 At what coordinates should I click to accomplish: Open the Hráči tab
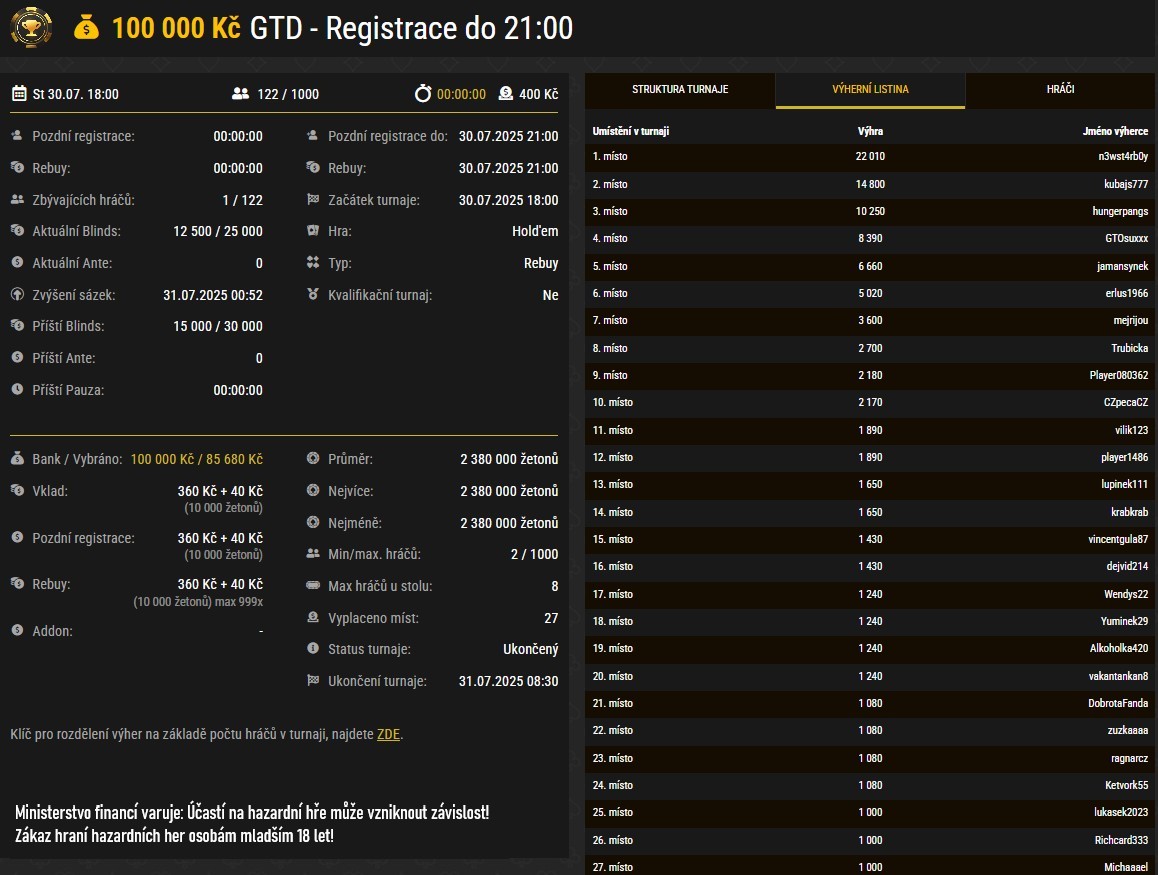pos(1060,90)
